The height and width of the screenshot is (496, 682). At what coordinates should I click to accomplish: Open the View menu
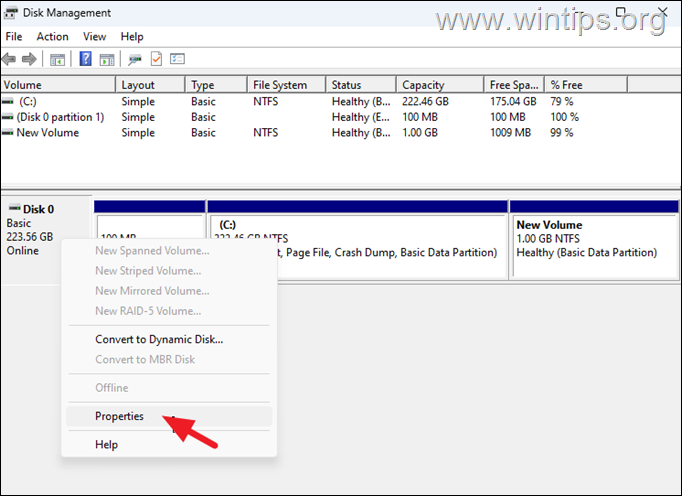(95, 37)
